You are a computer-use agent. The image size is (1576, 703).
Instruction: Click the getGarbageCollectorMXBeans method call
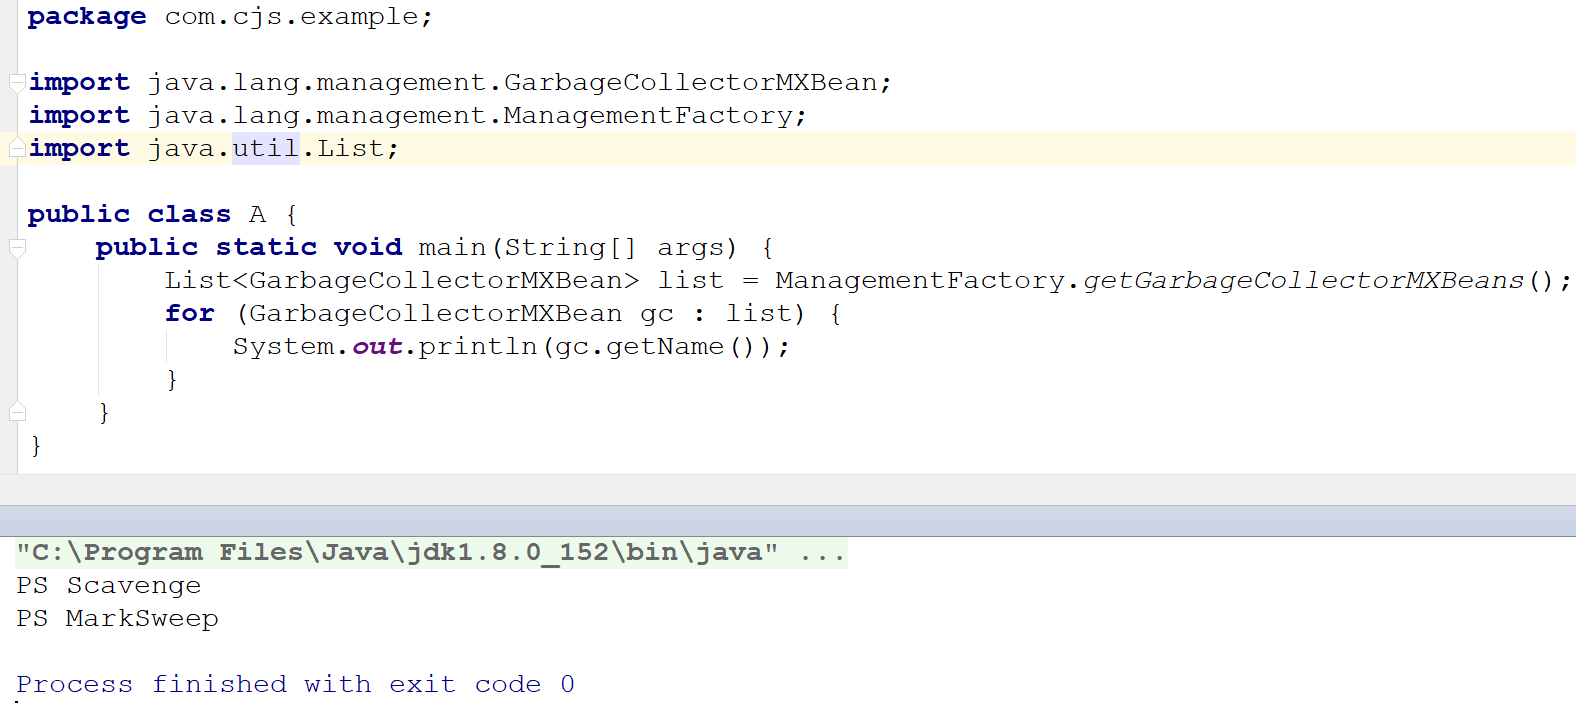1303,280
